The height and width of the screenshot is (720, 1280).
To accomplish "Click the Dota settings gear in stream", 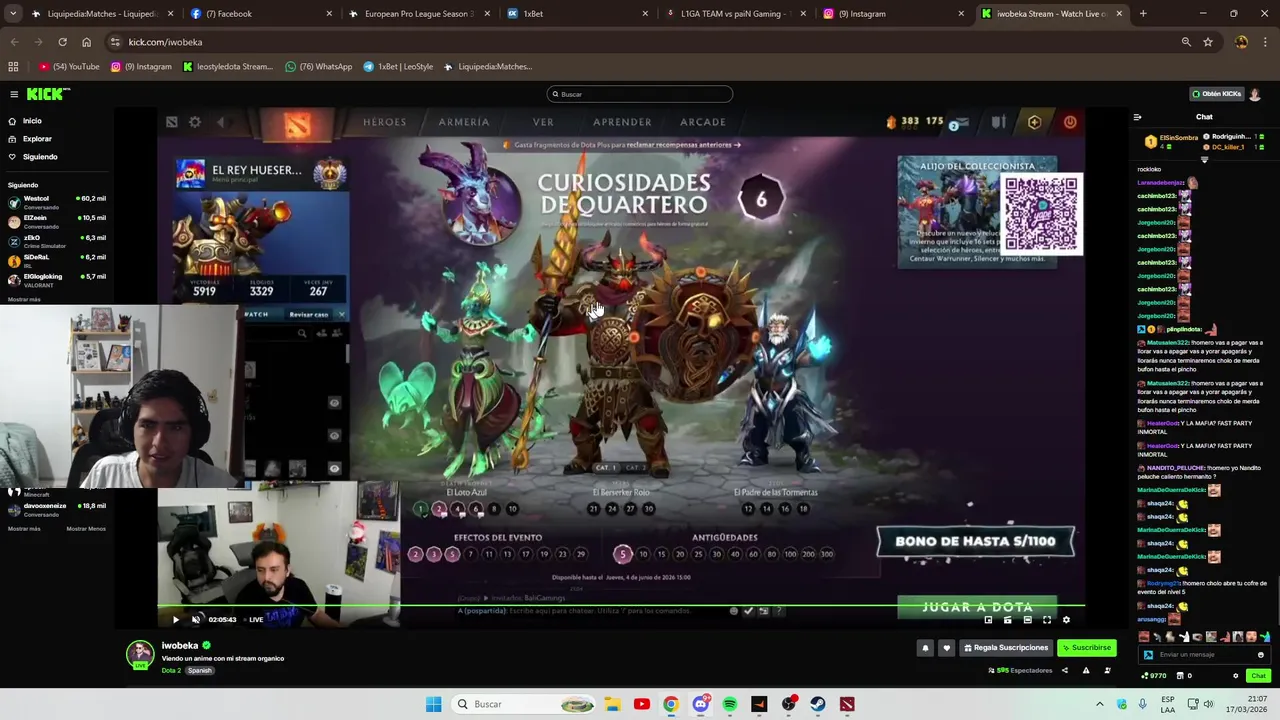I will pyautogui.click(x=195, y=122).
